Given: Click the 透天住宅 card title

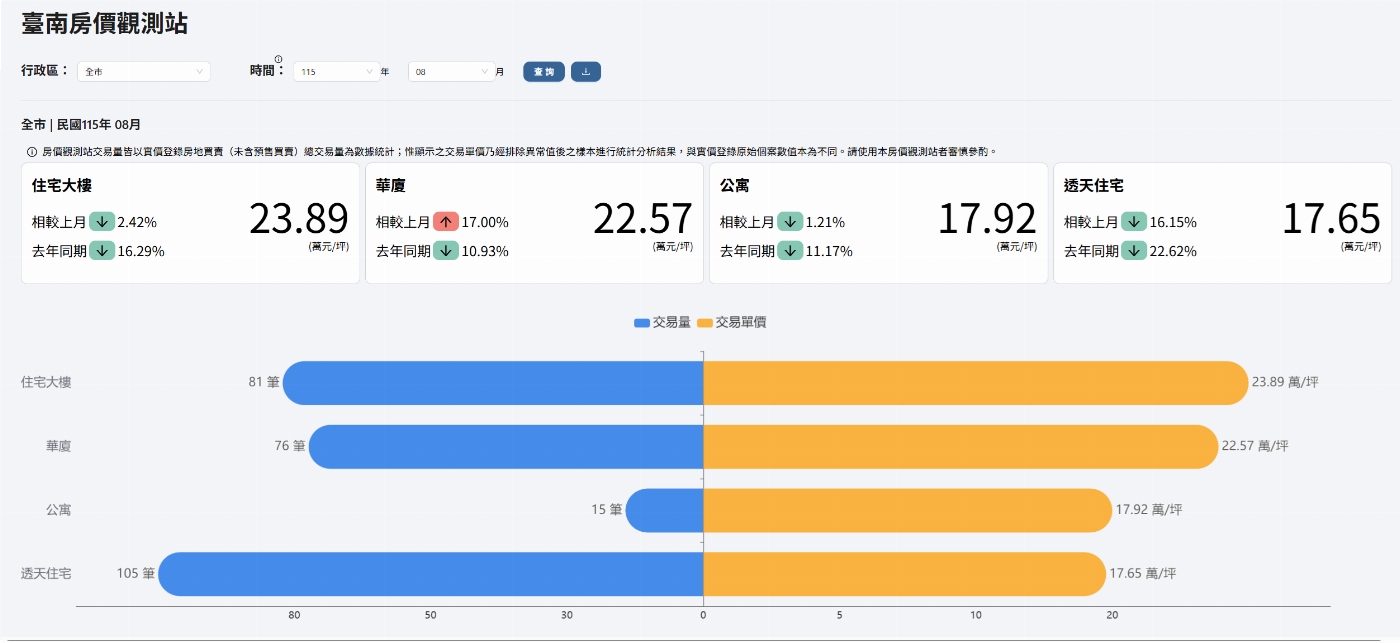Looking at the screenshot, I should click(x=1094, y=186).
